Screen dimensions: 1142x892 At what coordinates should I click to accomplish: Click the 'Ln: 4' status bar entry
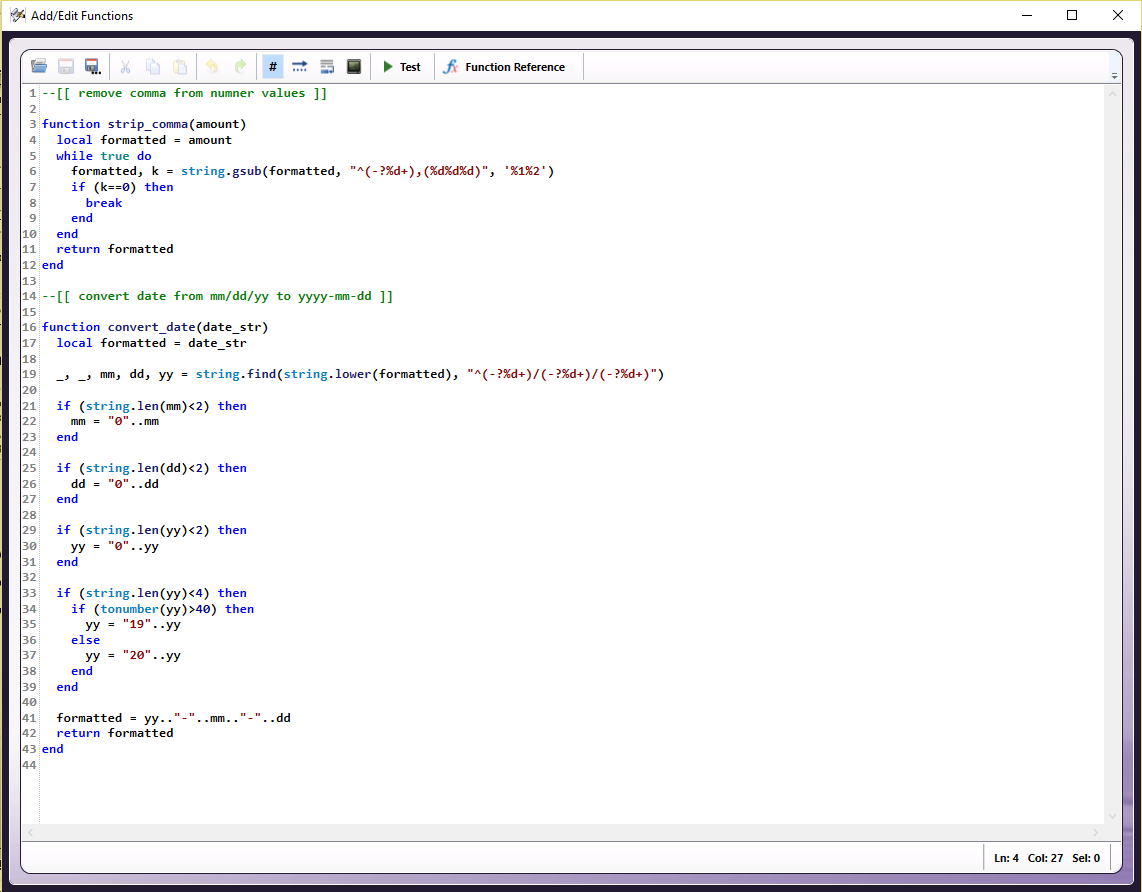1006,858
